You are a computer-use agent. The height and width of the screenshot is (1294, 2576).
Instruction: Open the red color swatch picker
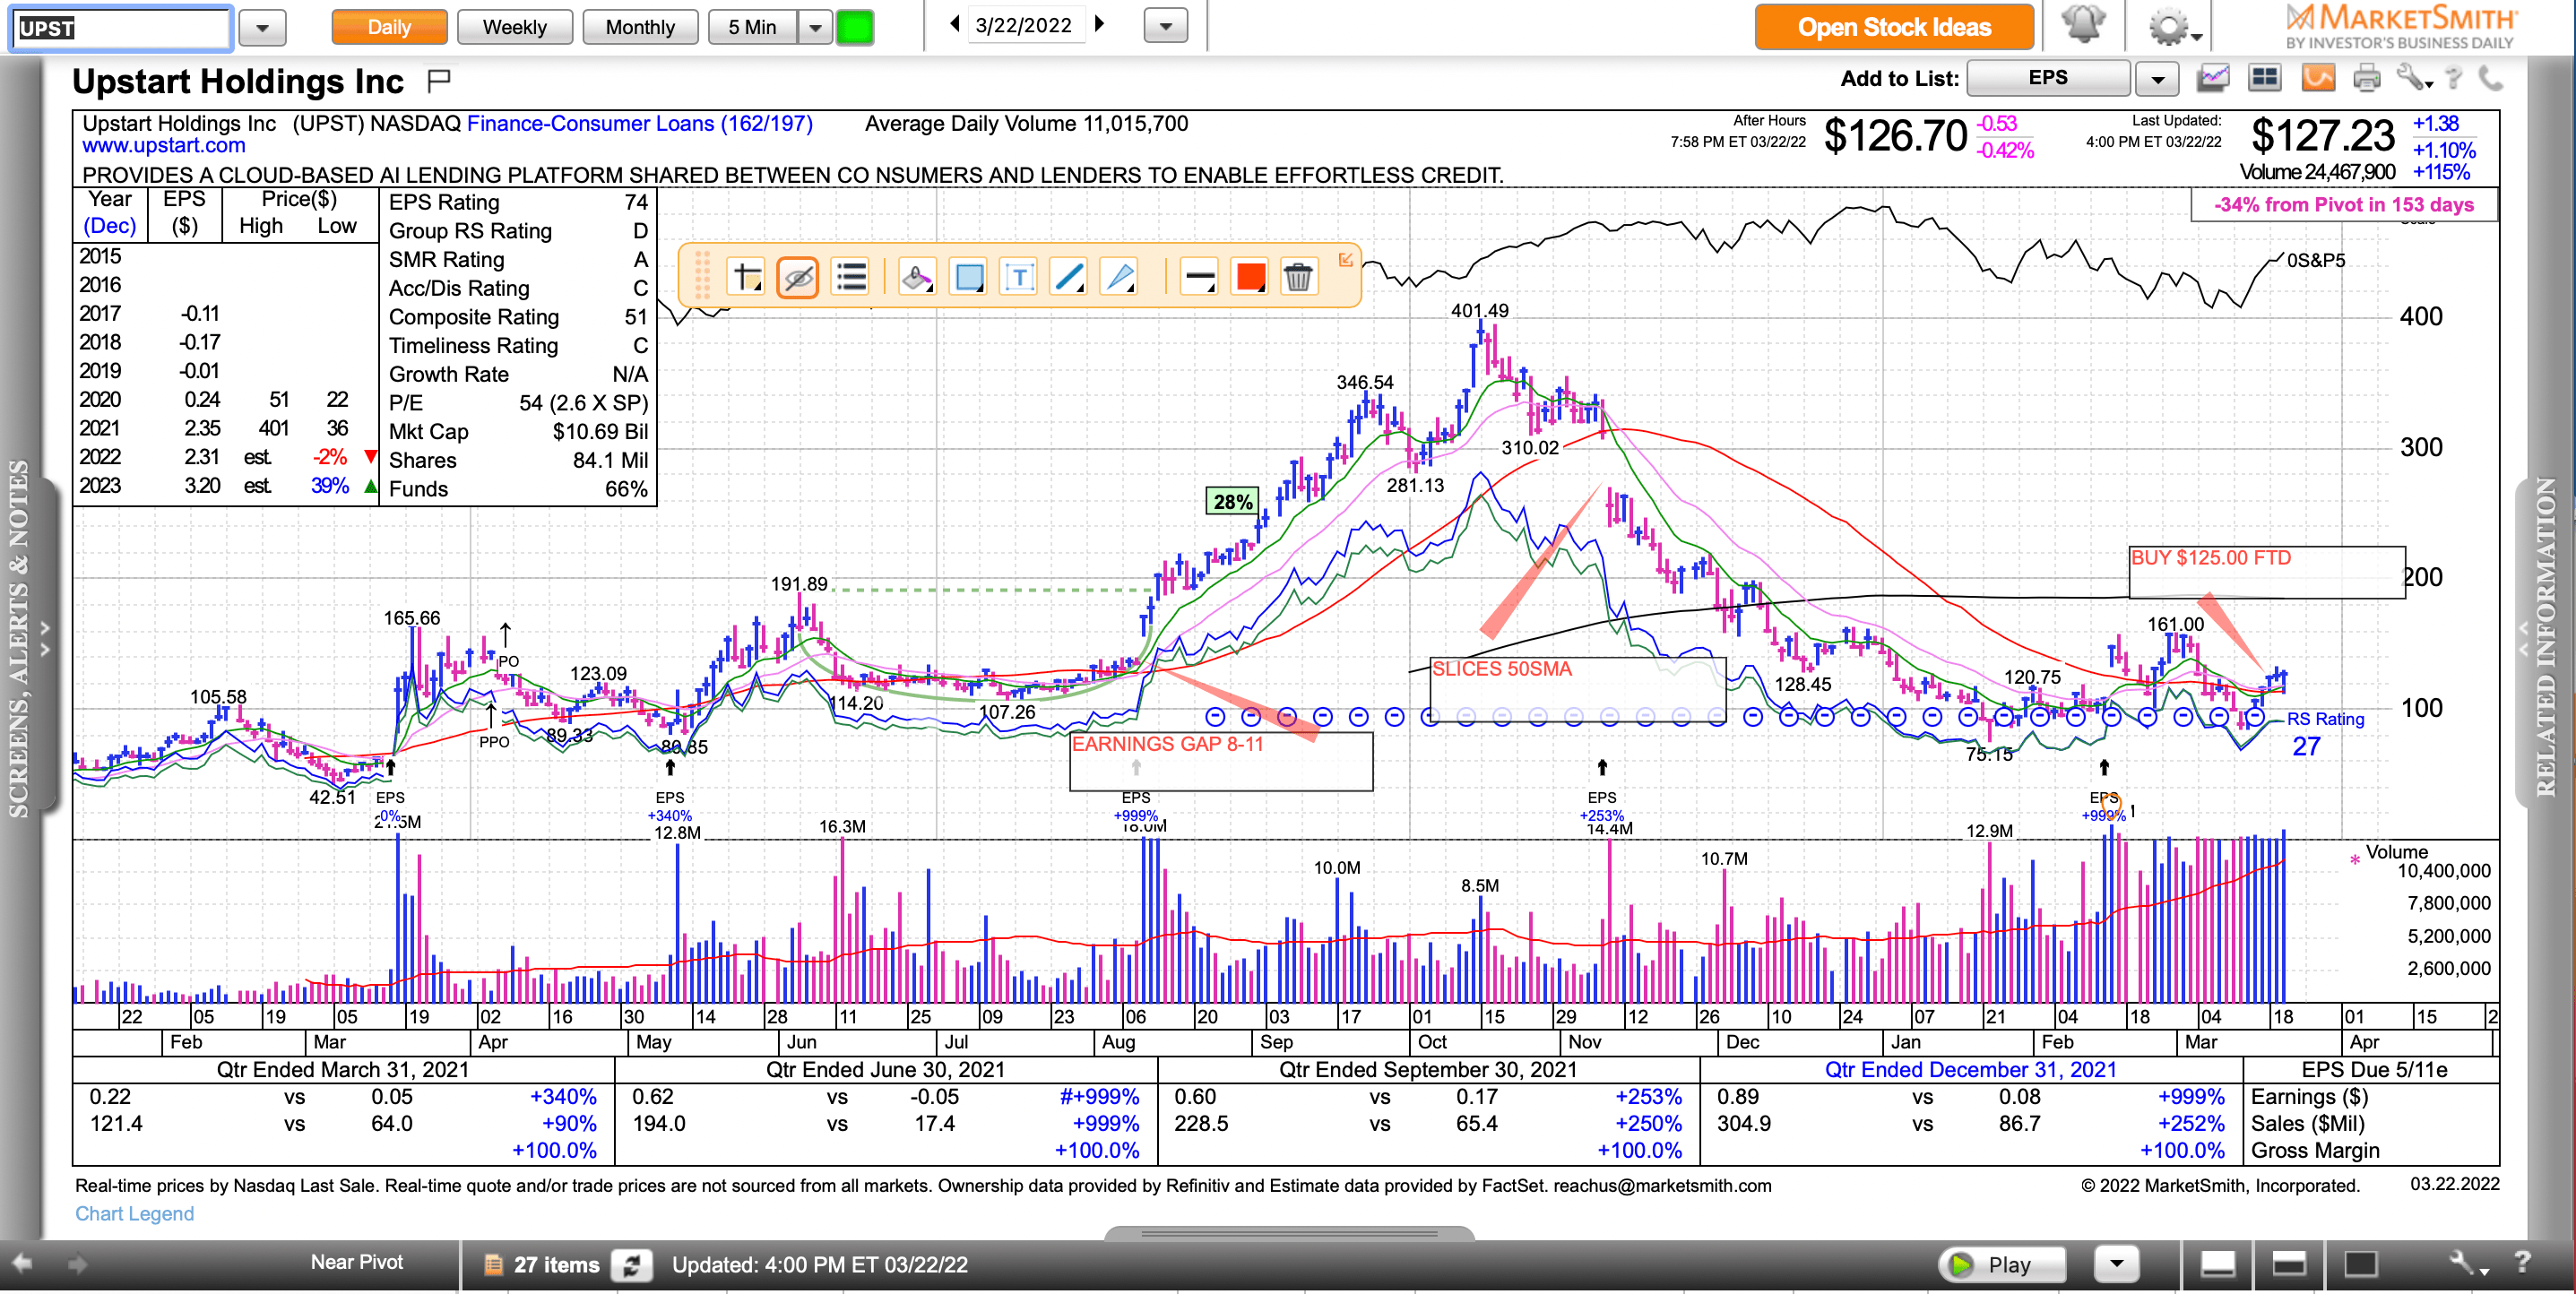1250,277
